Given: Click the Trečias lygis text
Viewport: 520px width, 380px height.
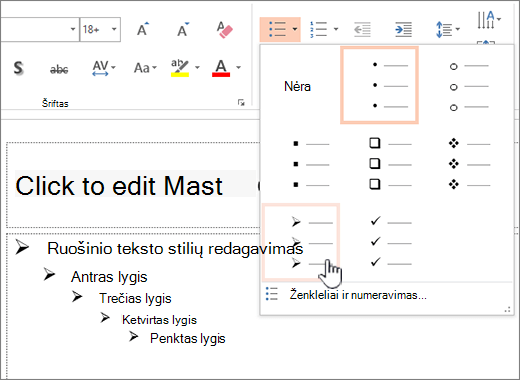Looking at the screenshot, I should [x=135, y=298].
